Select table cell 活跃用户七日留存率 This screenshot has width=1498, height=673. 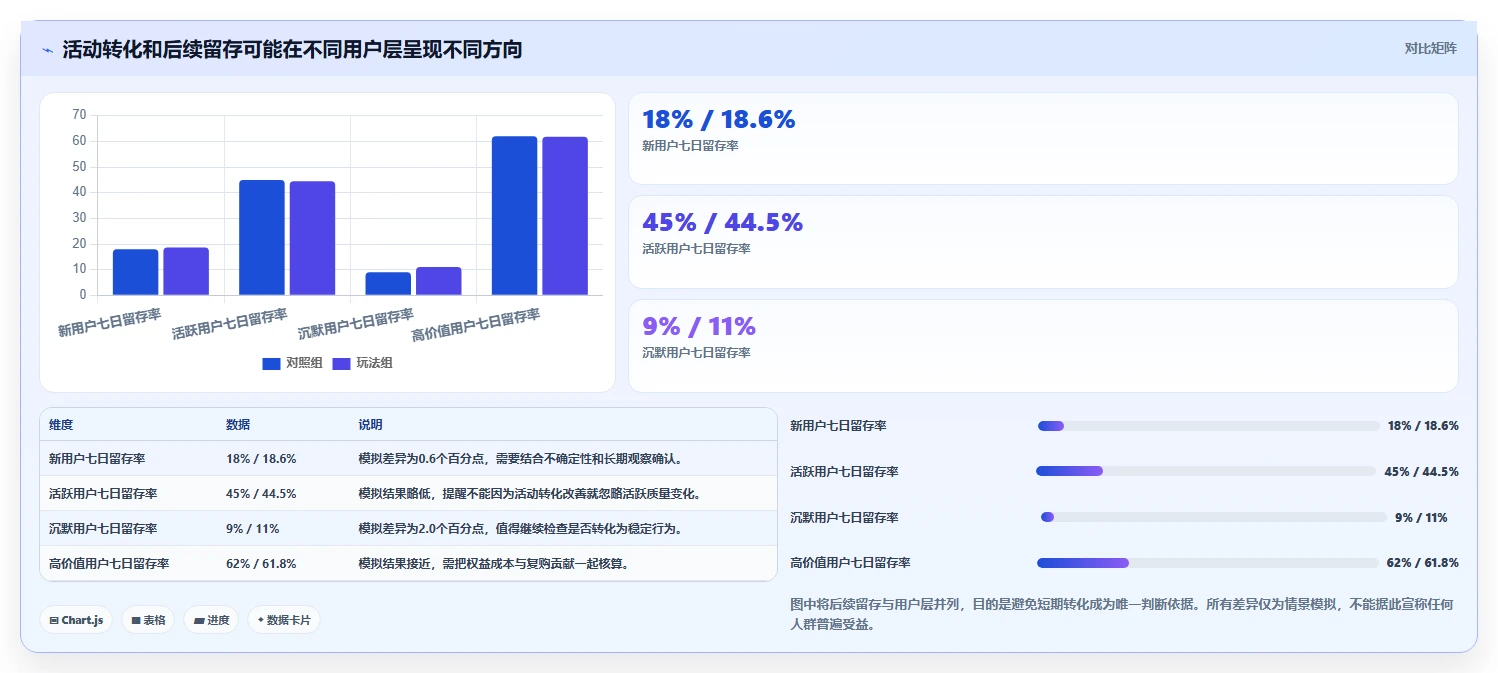pos(103,494)
